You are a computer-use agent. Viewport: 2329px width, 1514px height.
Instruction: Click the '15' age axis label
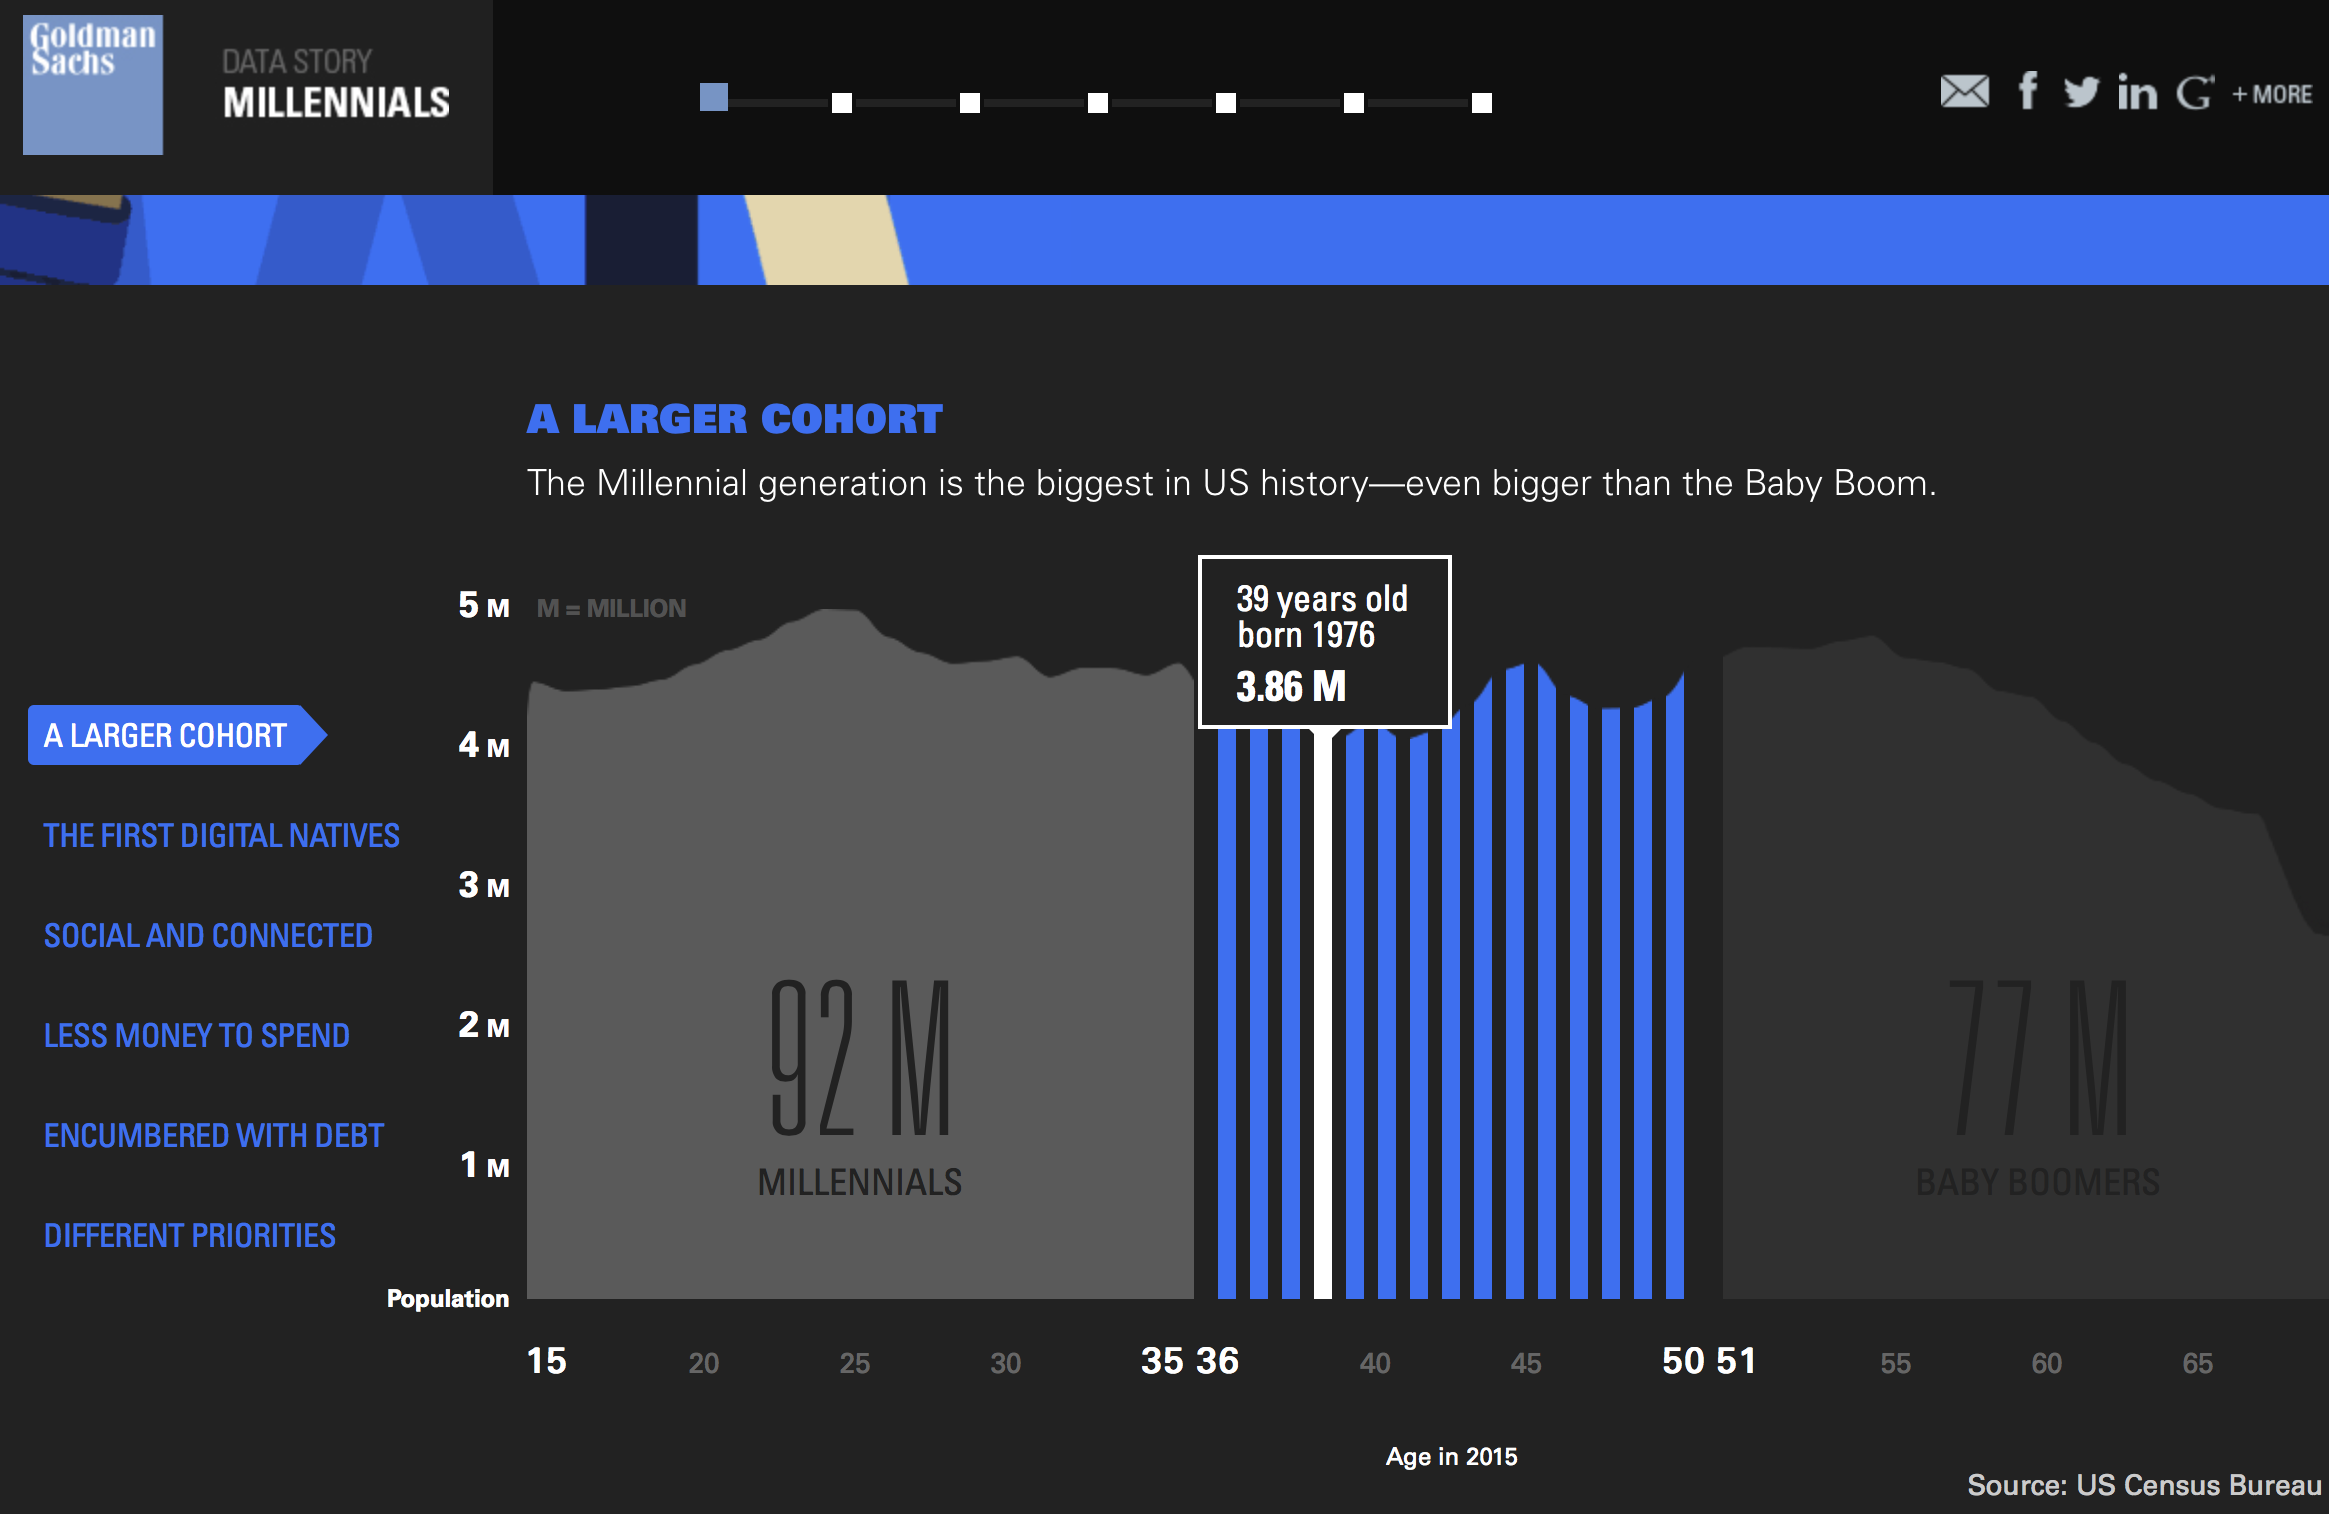547,1361
